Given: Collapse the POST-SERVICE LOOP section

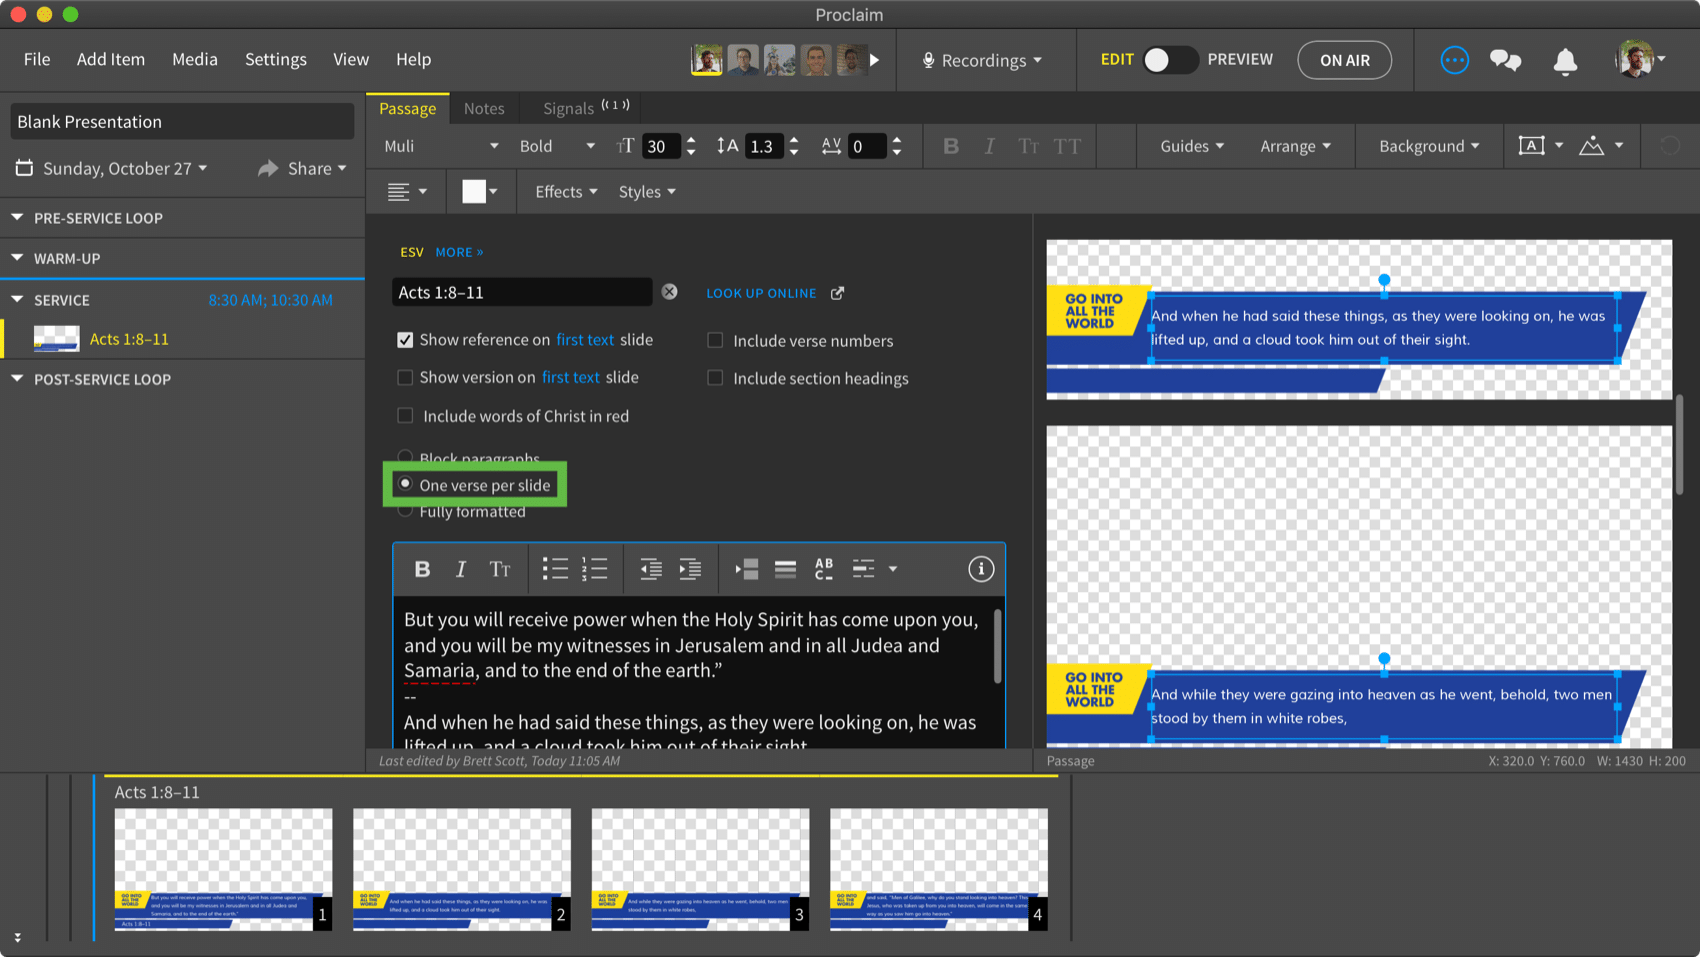Looking at the screenshot, I should coord(17,379).
